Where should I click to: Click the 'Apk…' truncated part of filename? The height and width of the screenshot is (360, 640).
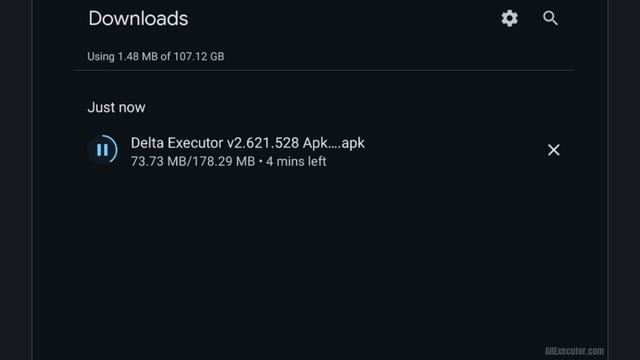pos(320,143)
